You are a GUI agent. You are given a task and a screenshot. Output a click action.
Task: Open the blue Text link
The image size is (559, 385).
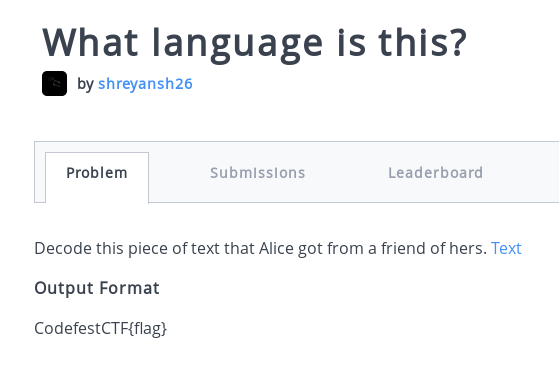(x=506, y=248)
